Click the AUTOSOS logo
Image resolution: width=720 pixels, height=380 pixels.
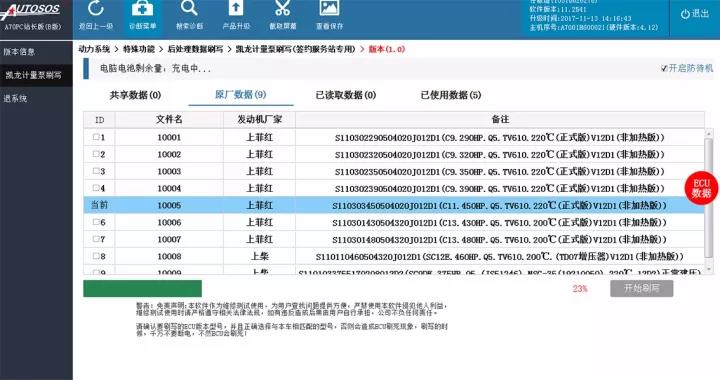30,11
